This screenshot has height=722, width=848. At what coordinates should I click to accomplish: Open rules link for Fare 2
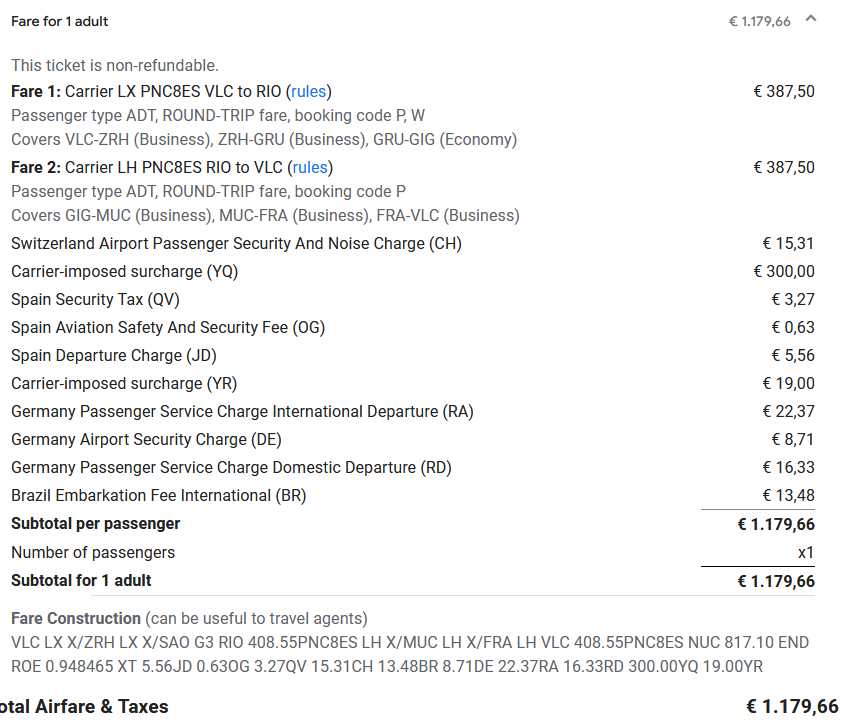coord(310,167)
